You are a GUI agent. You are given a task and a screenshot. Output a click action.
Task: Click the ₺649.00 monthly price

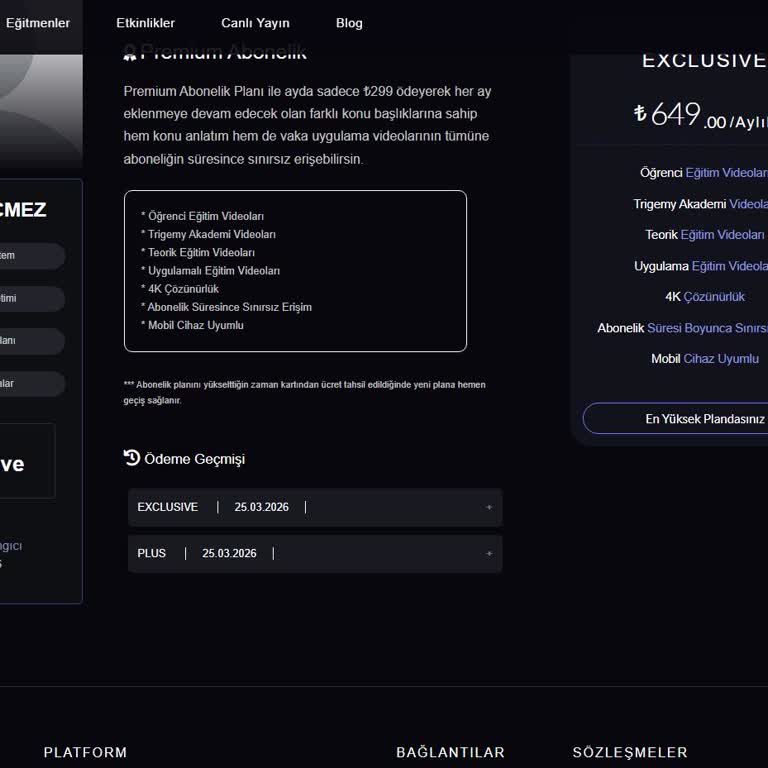tap(700, 115)
